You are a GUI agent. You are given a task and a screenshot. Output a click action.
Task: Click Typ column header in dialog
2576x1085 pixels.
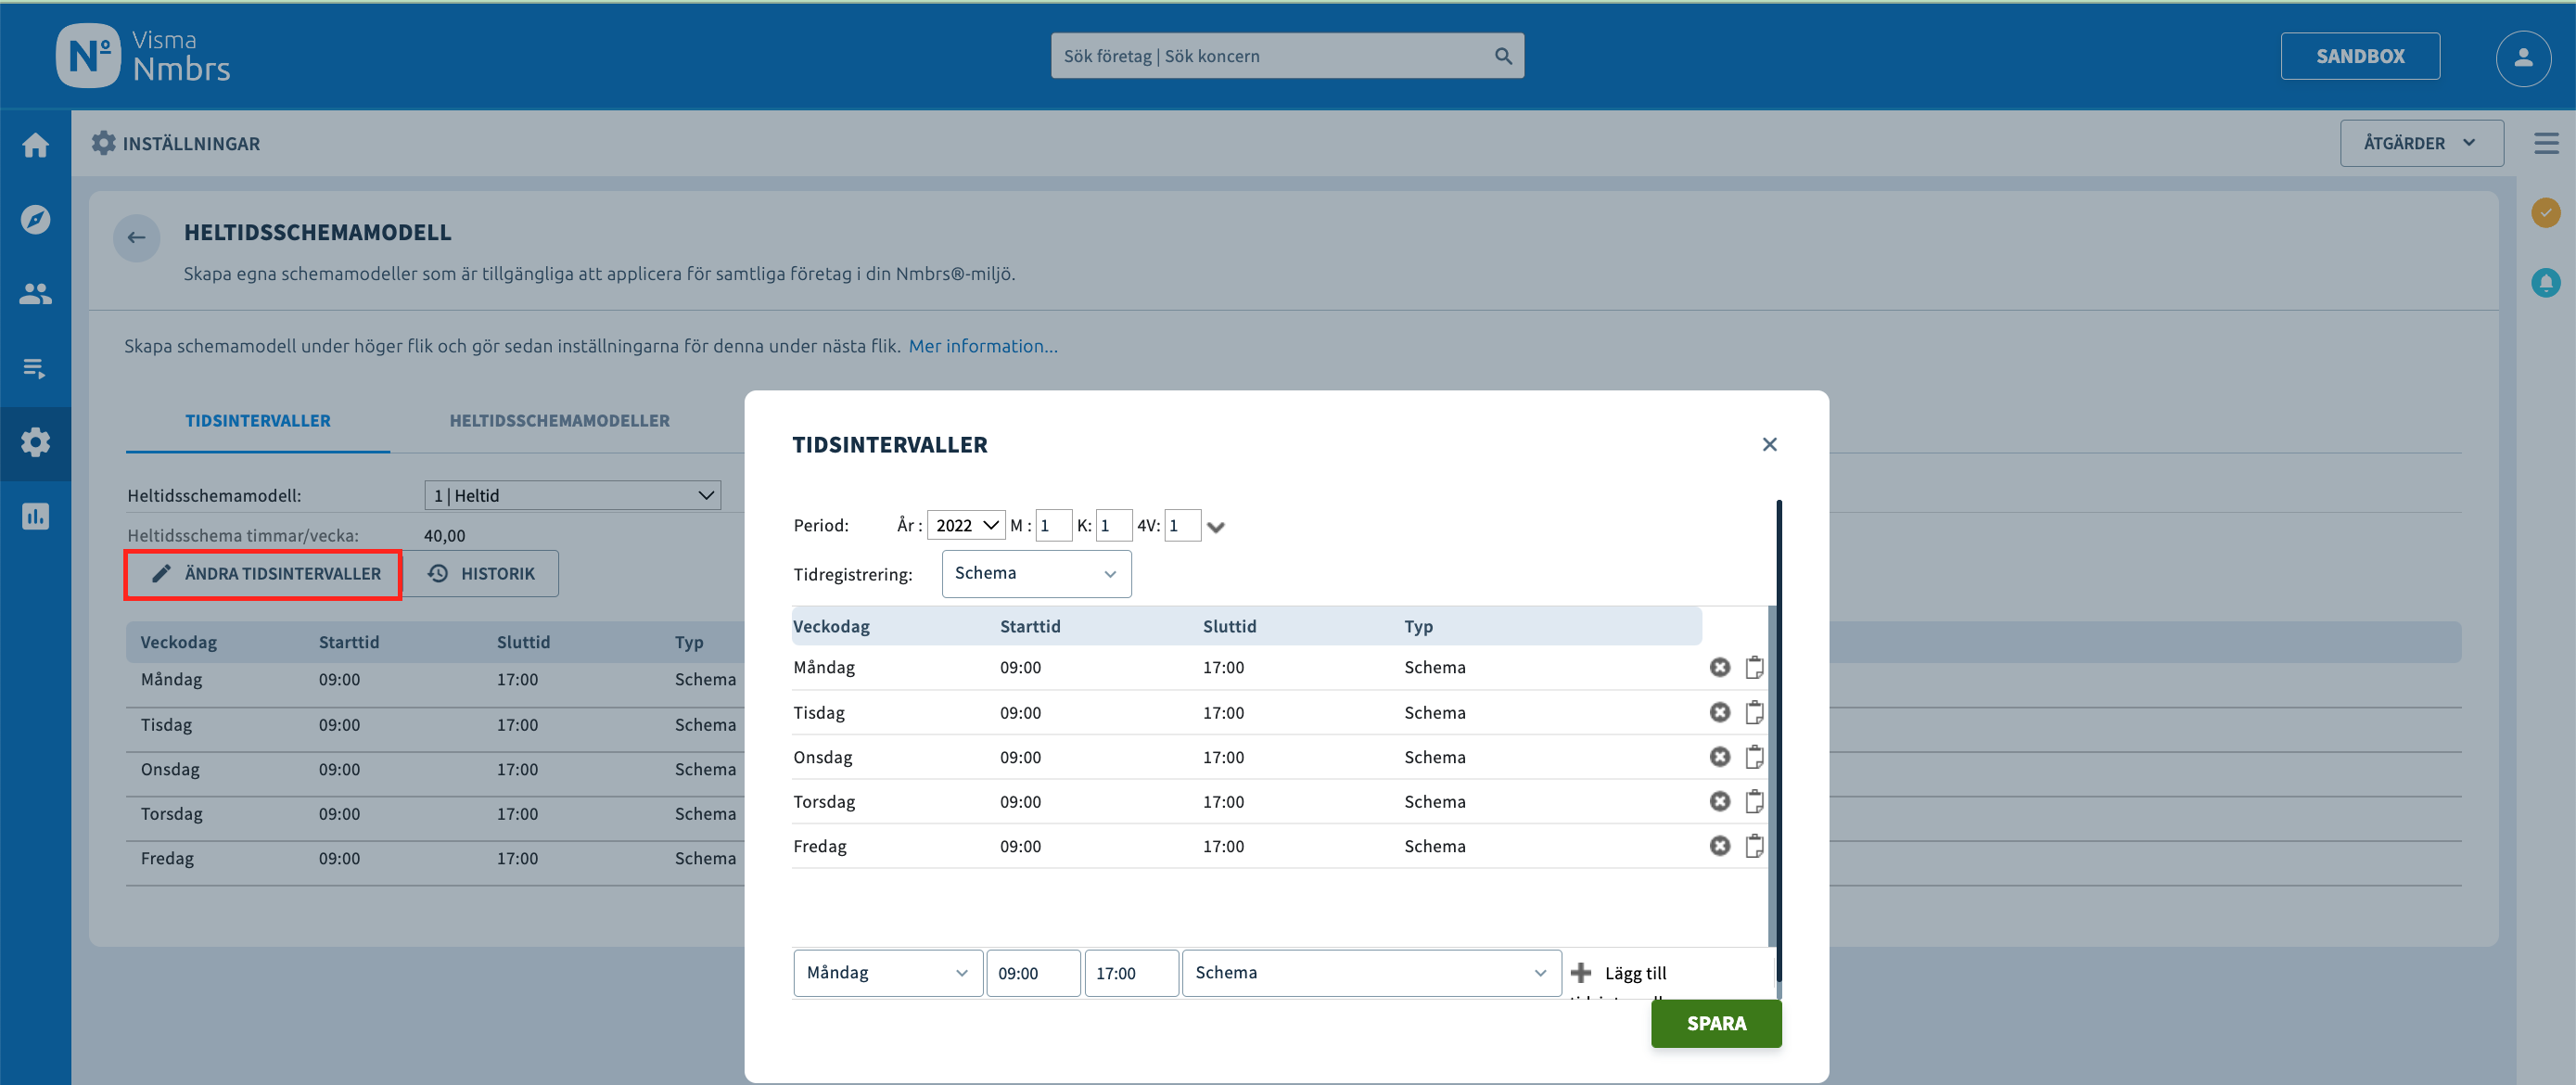[1418, 626]
